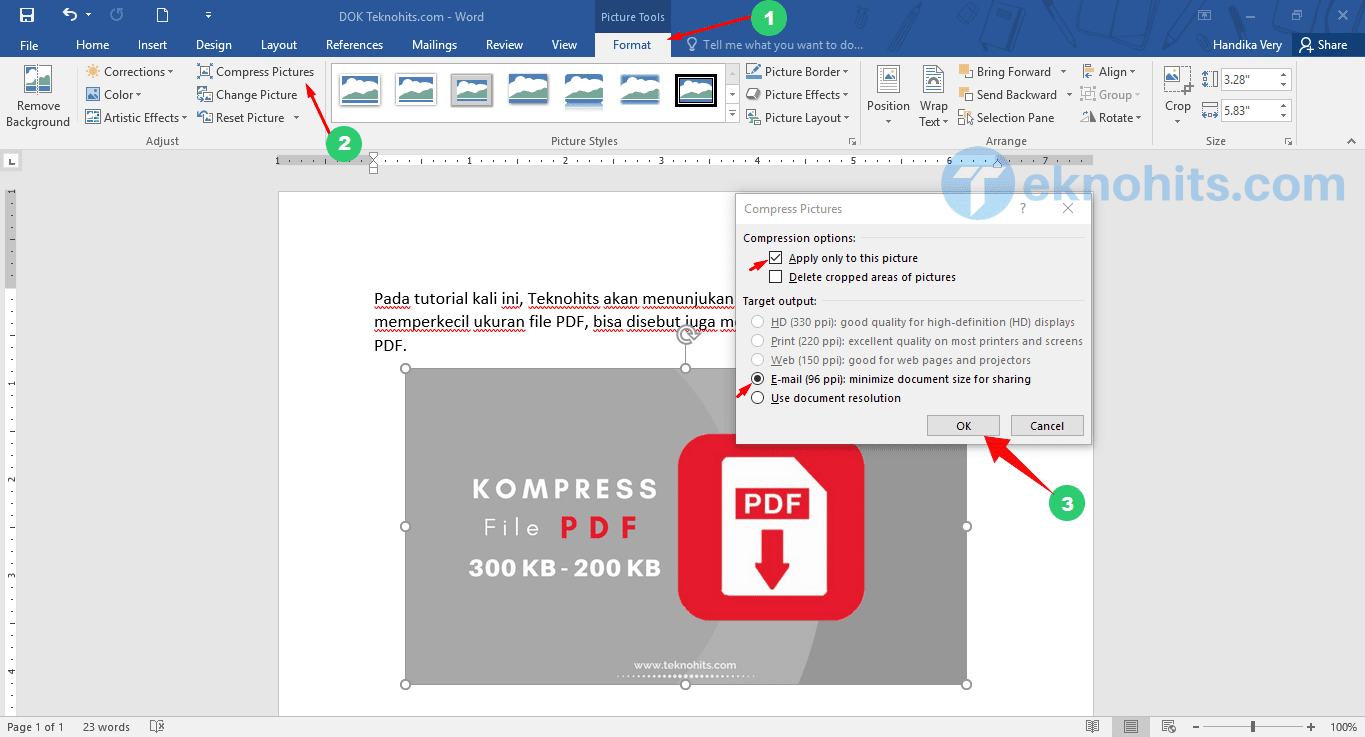This screenshot has width=1365, height=737.
Task: Open Color adjustment dropdown
Action: pos(113,95)
